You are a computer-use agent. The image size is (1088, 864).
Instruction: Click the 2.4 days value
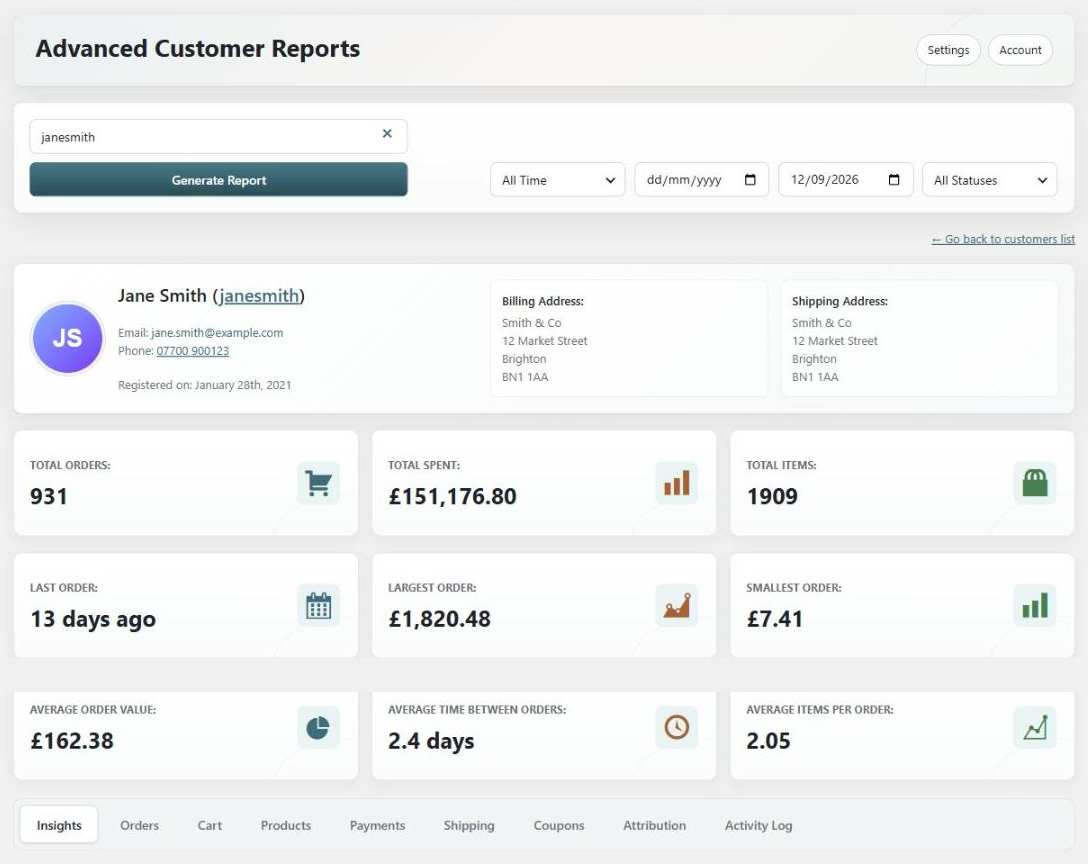tap(431, 741)
